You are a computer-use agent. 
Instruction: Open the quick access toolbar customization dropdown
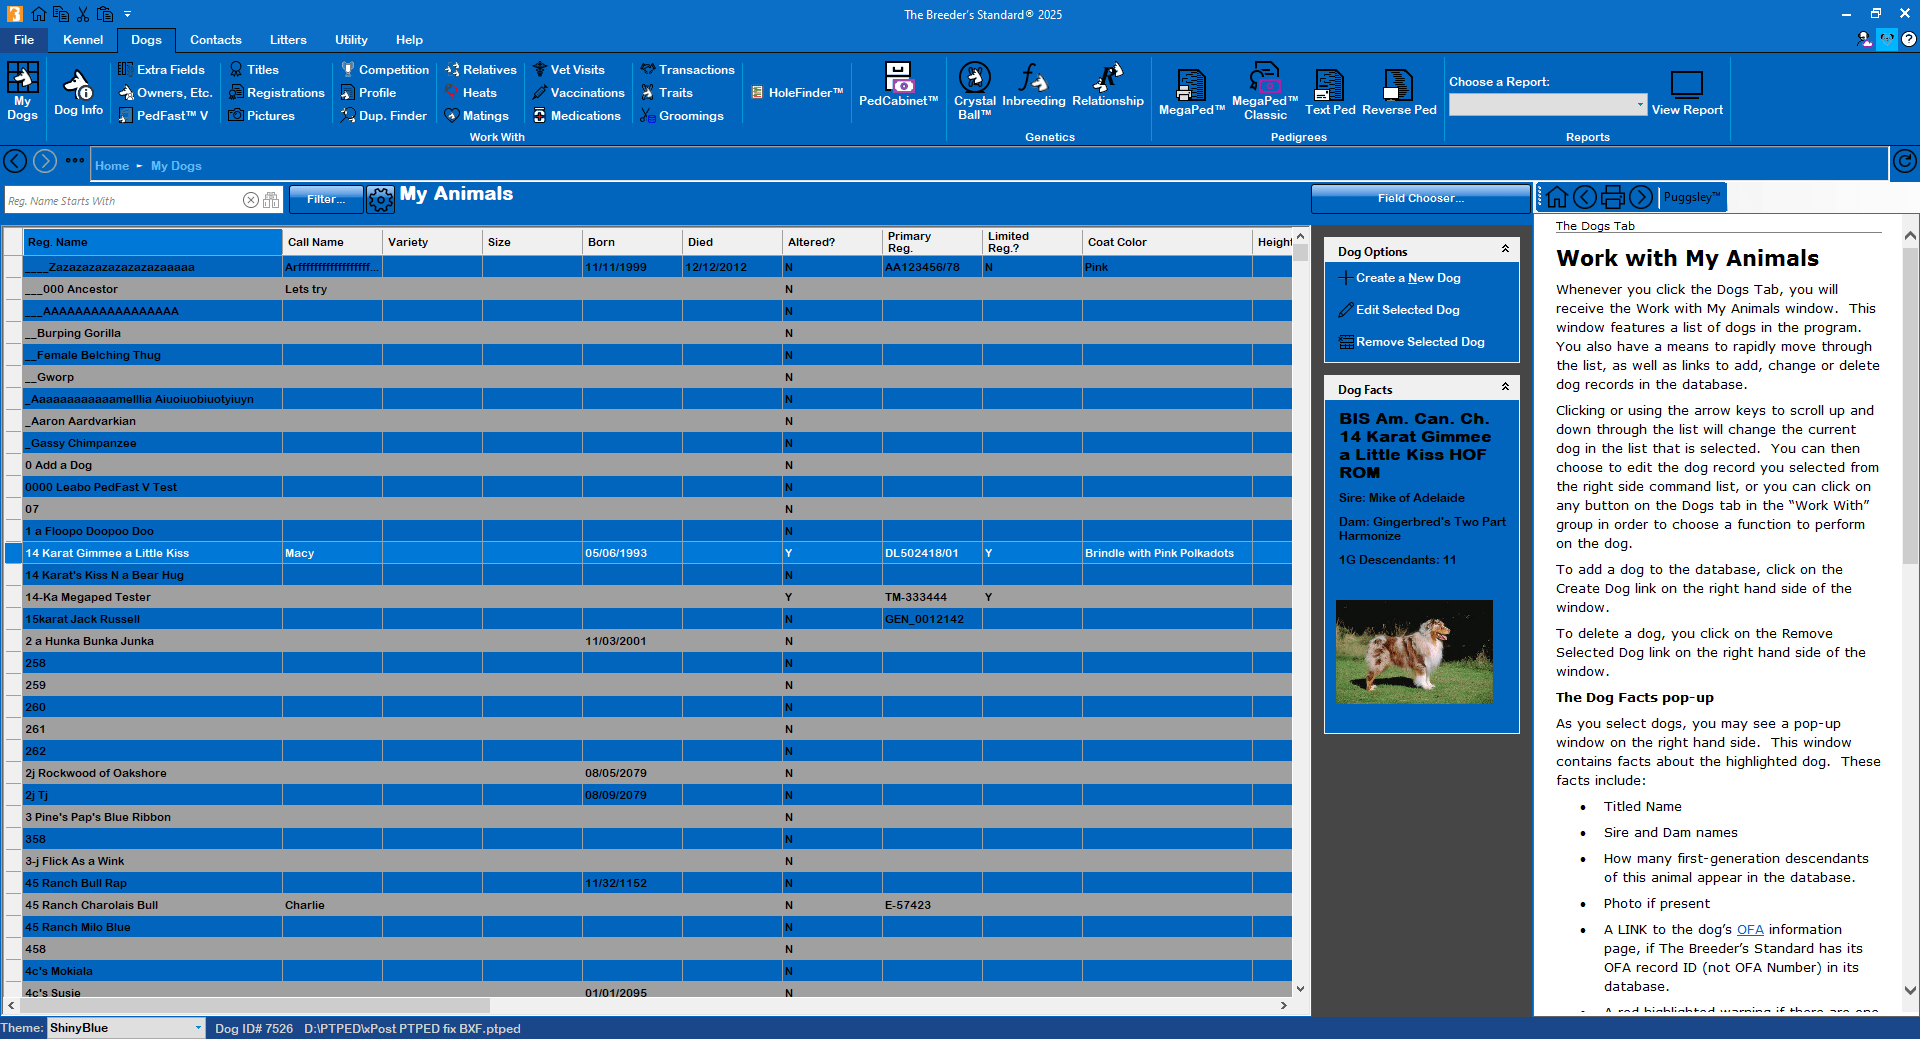(126, 14)
